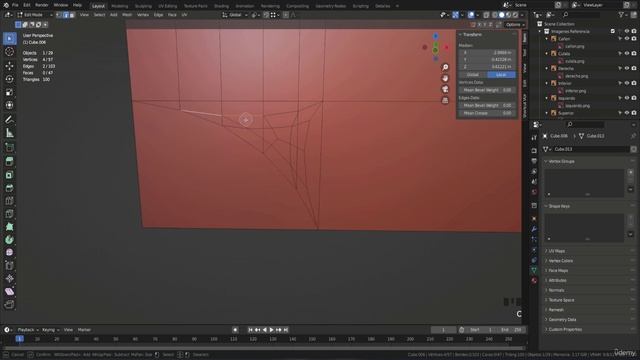Choose the Spin tool
Screen dimensions: 640x360
[x=9, y=240]
